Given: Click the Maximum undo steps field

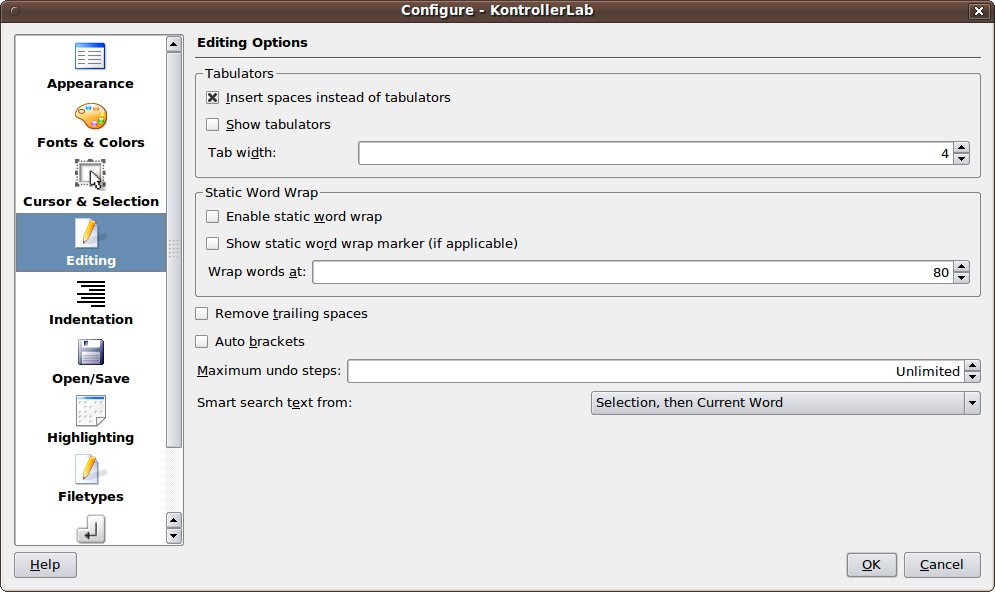Looking at the screenshot, I should (x=654, y=371).
